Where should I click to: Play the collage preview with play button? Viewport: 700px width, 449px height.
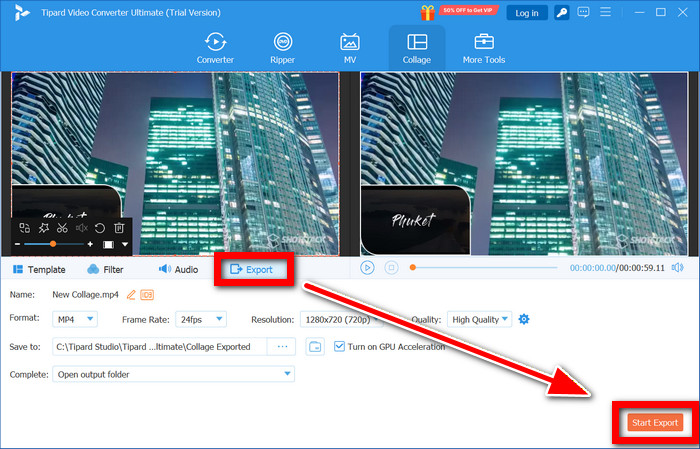(x=367, y=268)
